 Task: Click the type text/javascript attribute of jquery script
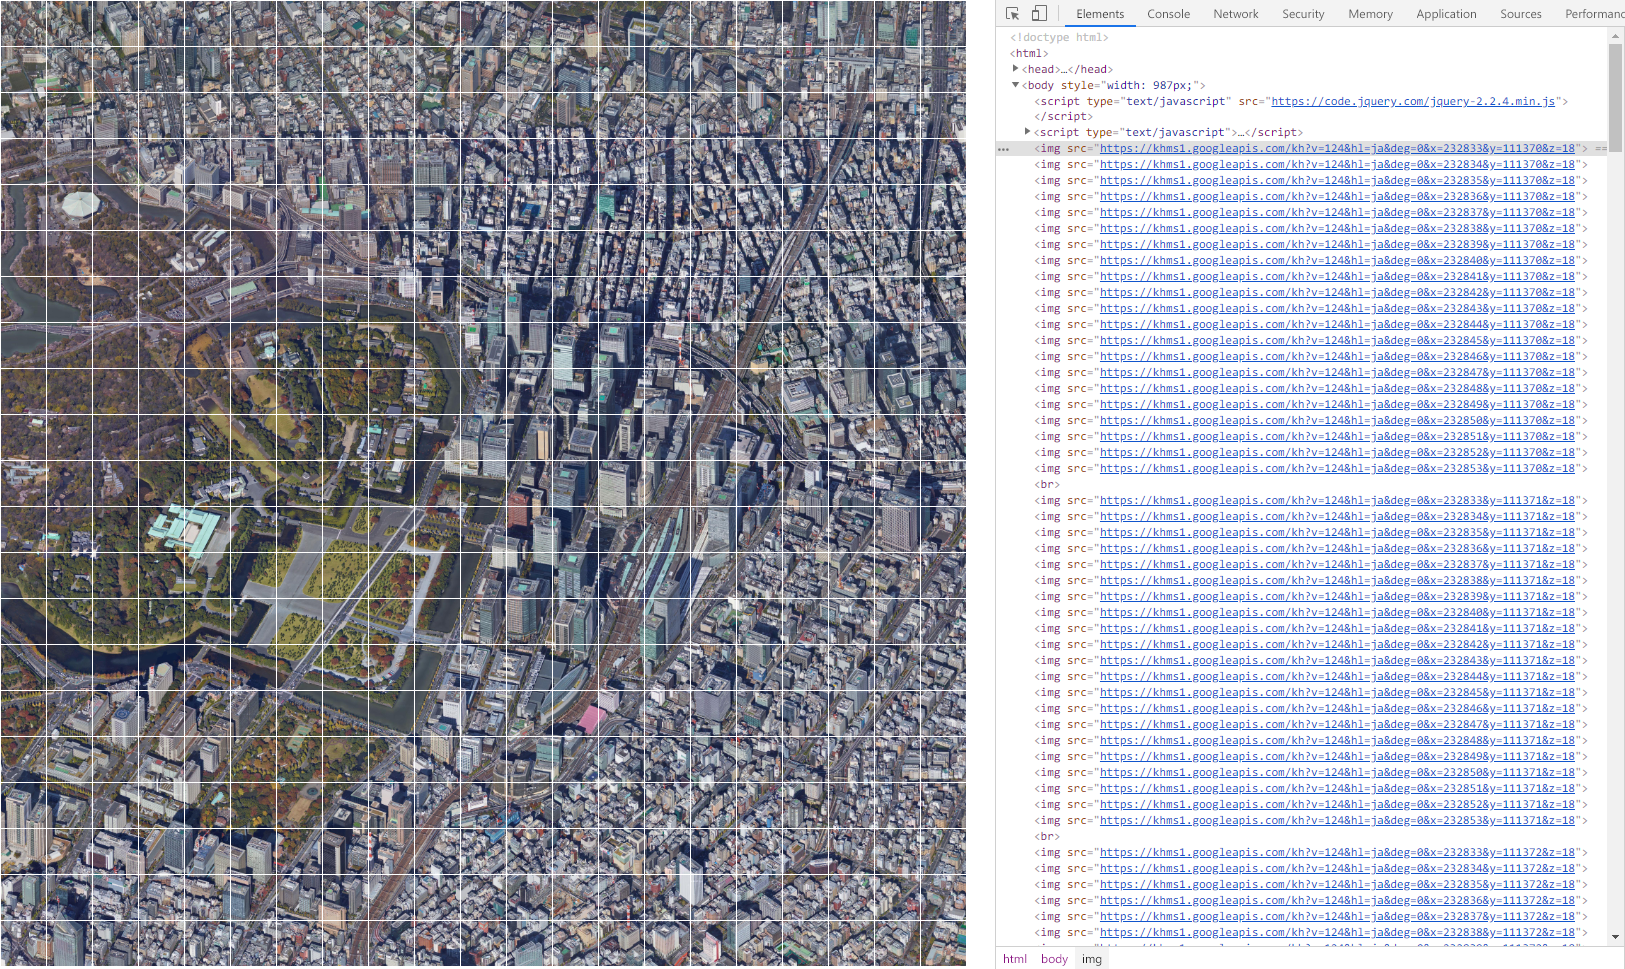[1157, 101]
